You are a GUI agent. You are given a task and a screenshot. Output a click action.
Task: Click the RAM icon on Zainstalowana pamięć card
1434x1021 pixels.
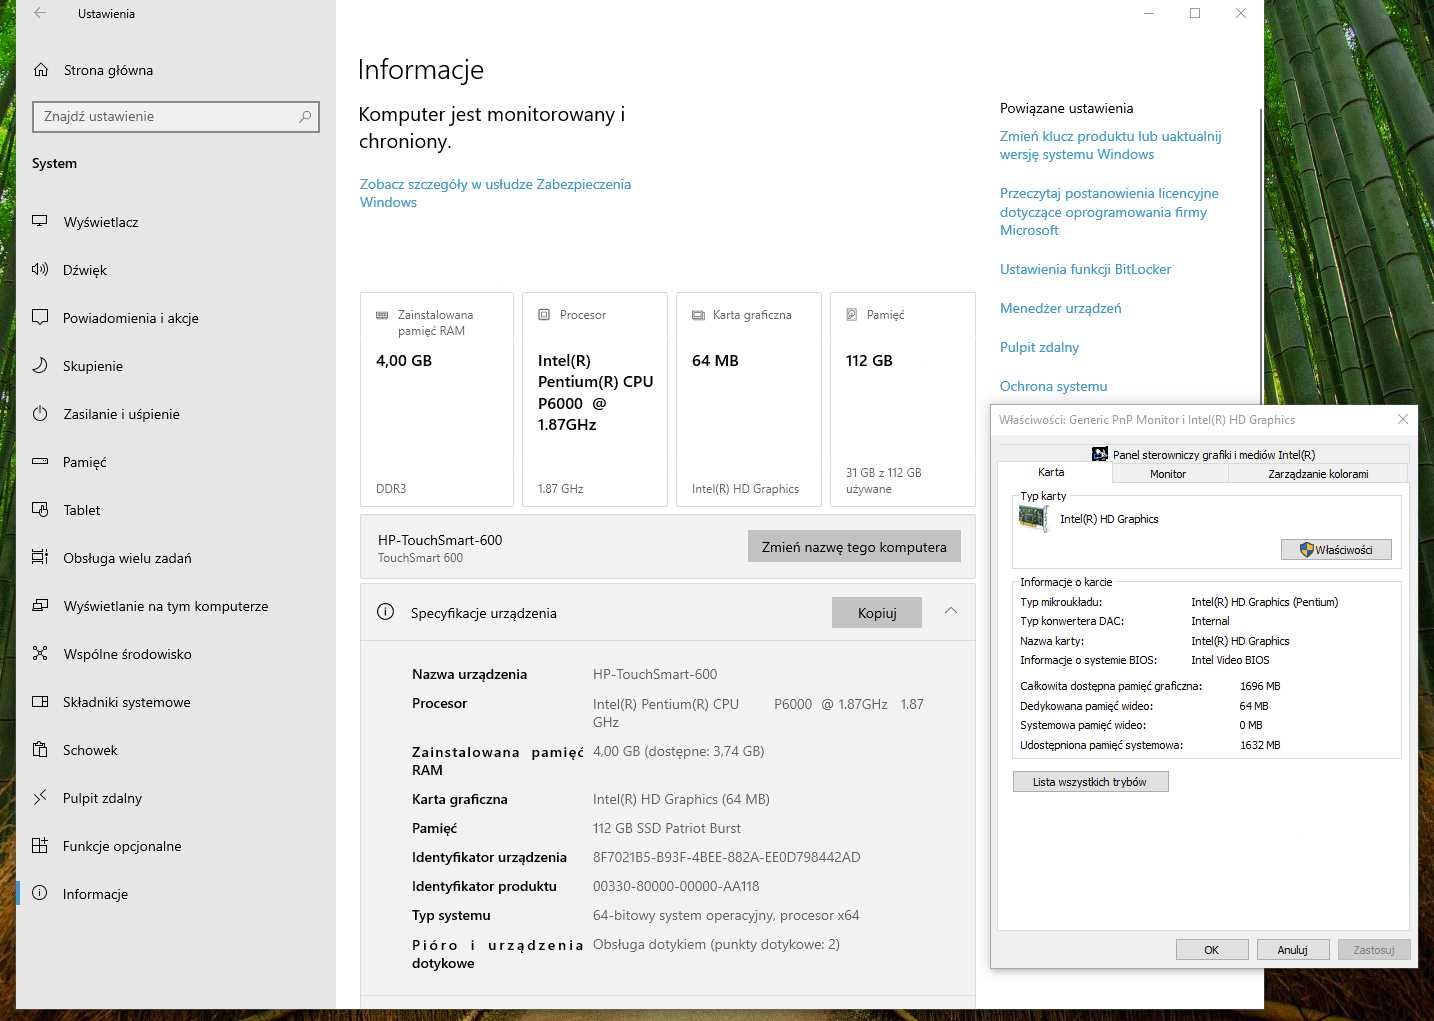click(382, 315)
